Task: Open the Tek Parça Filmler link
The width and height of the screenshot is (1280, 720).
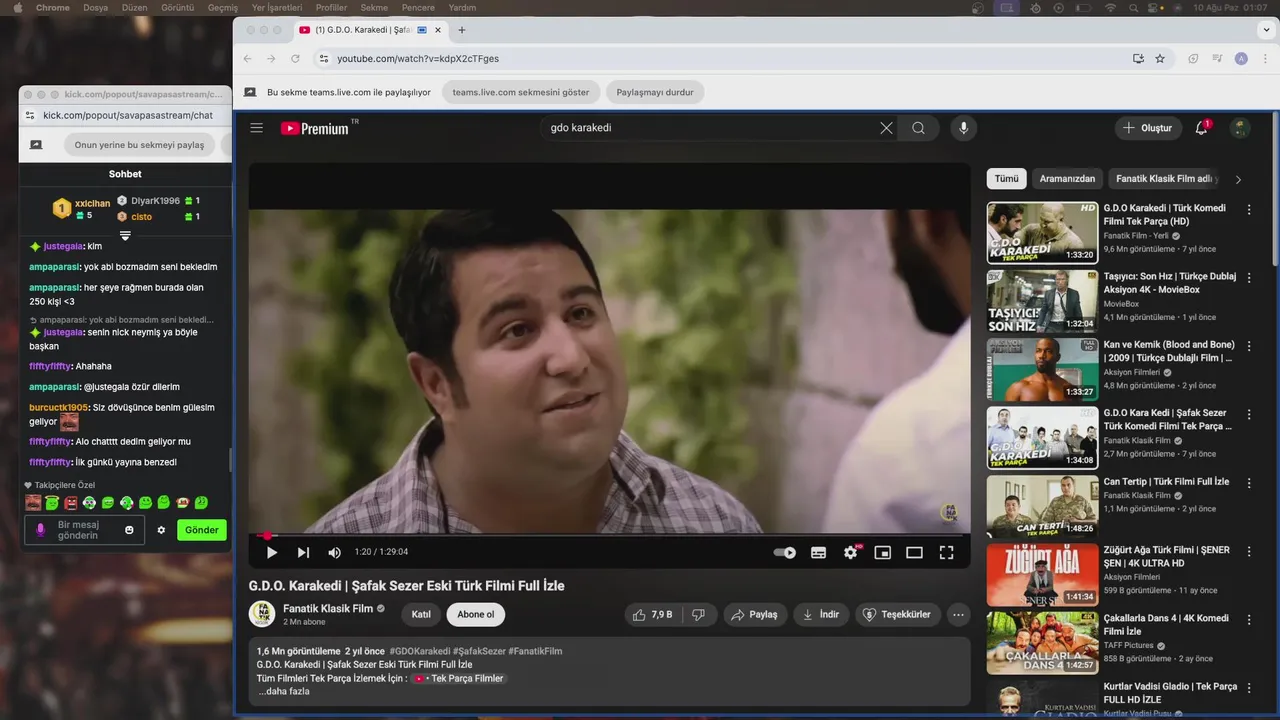Action: click(x=459, y=678)
